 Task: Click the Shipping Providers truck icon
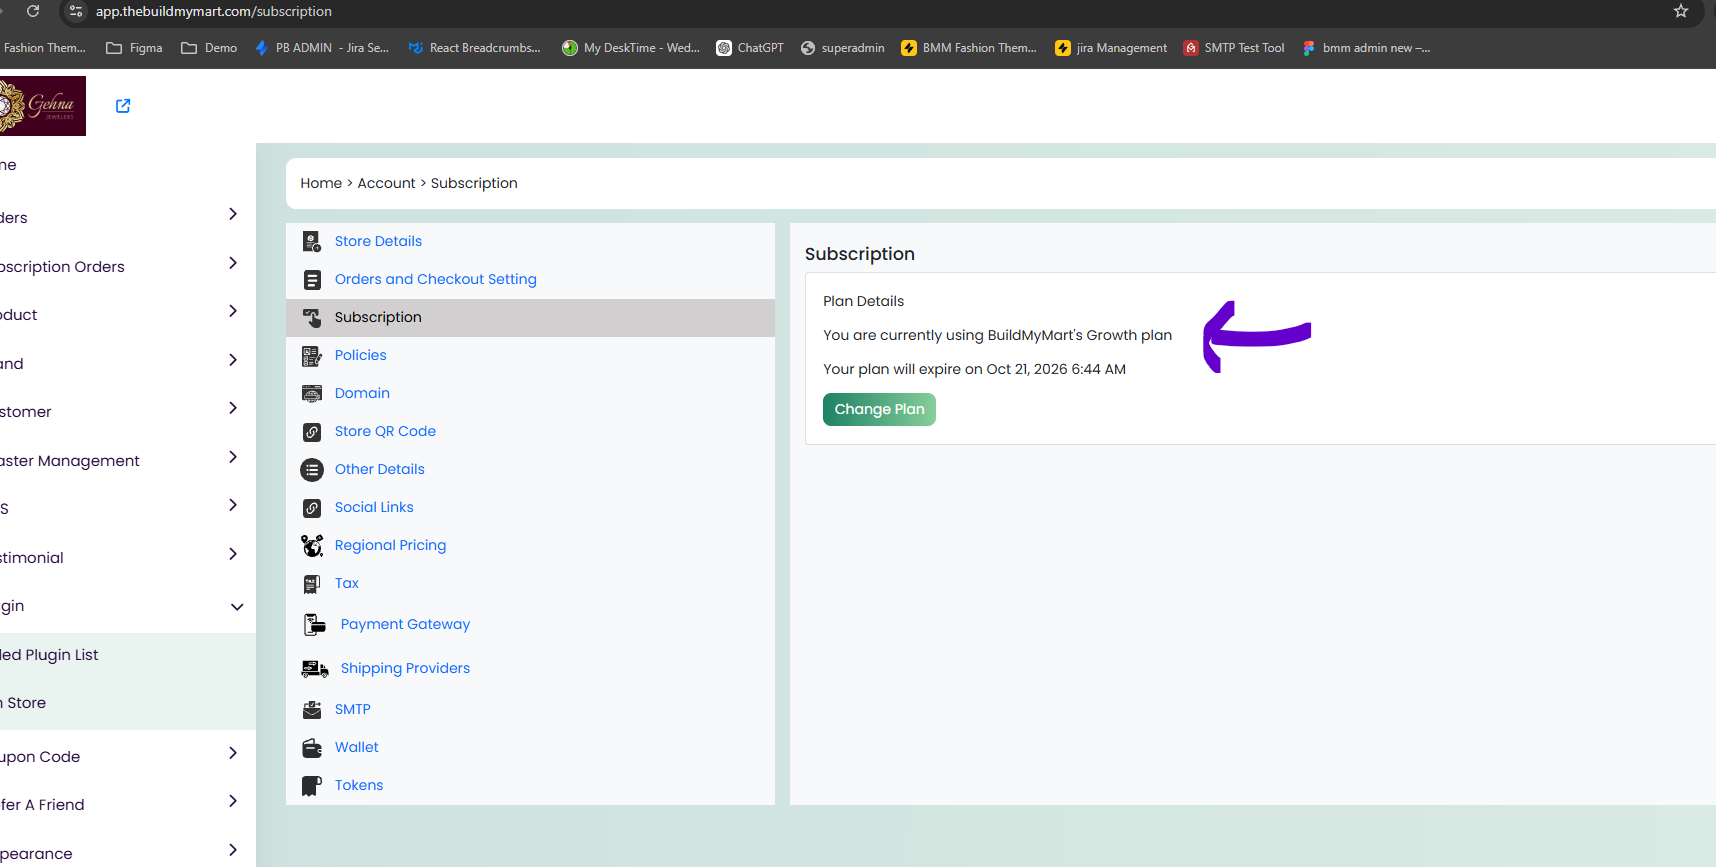pyautogui.click(x=315, y=668)
